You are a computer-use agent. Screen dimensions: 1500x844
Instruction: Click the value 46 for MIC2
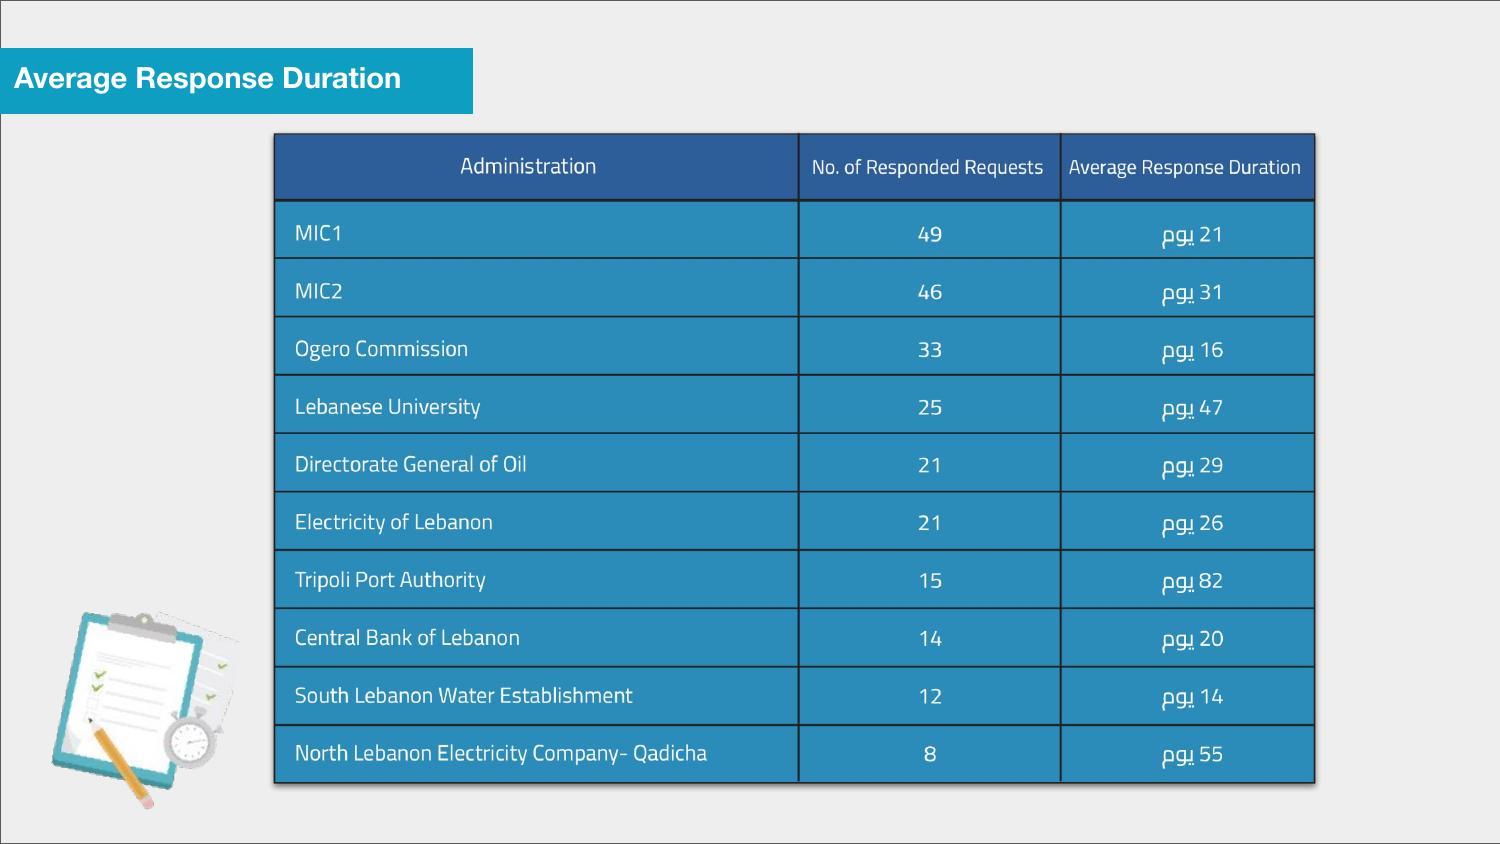(x=930, y=292)
